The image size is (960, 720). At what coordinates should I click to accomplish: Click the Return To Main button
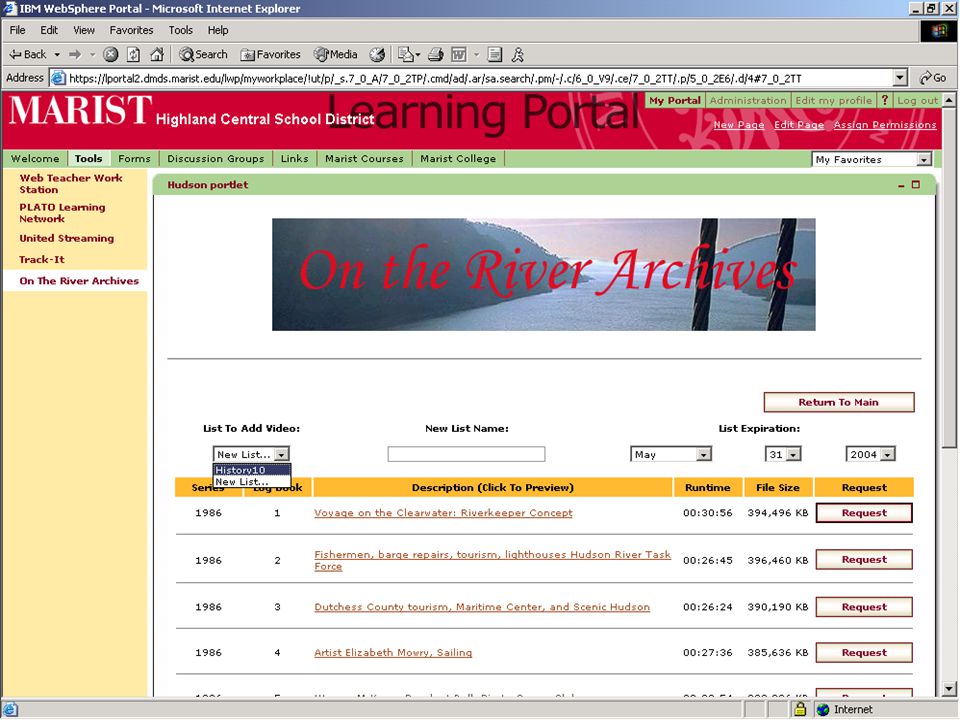pos(839,402)
